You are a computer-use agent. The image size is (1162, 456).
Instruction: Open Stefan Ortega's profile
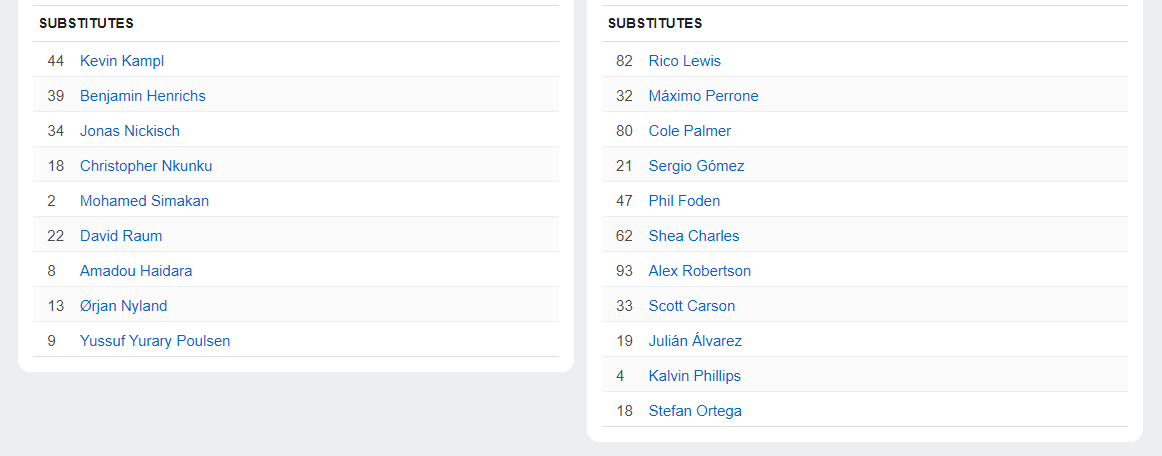(x=695, y=411)
